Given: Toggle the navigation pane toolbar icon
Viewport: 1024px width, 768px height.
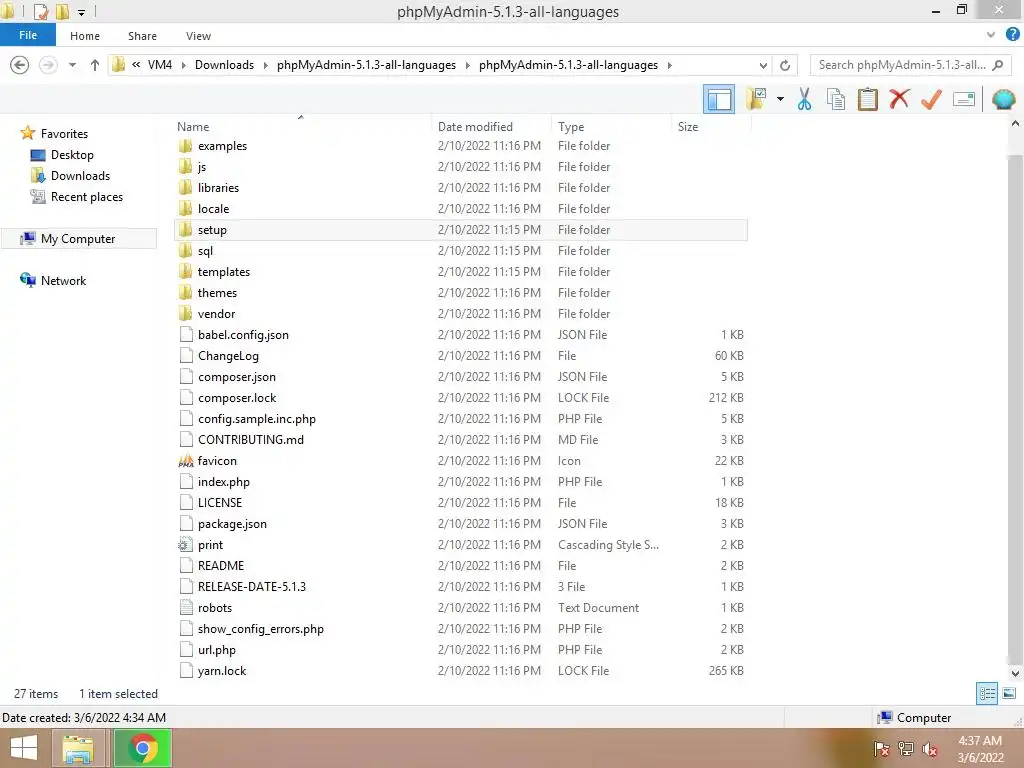Looking at the screenshot, I should 719,99.
